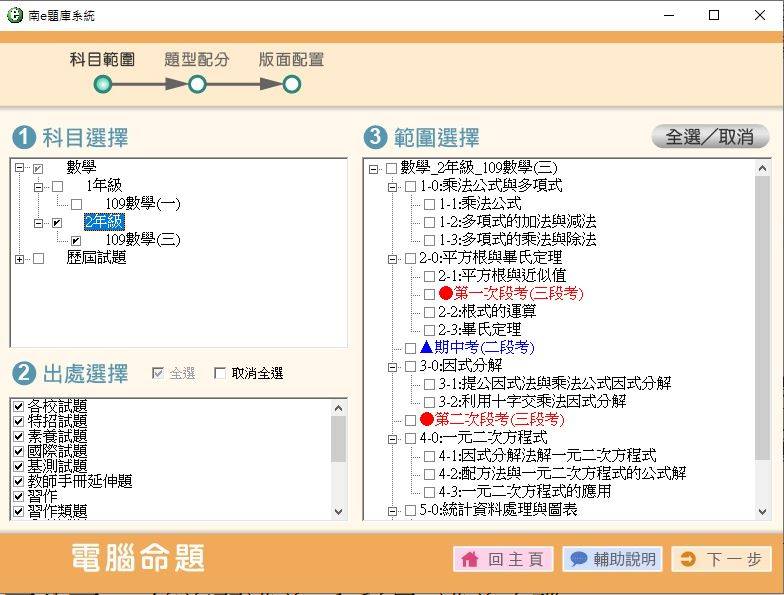The width and height of the screenshot is (784, 595).
Task: Check the 109數學(一) checkbox
Action: click(x=76, y=204)
